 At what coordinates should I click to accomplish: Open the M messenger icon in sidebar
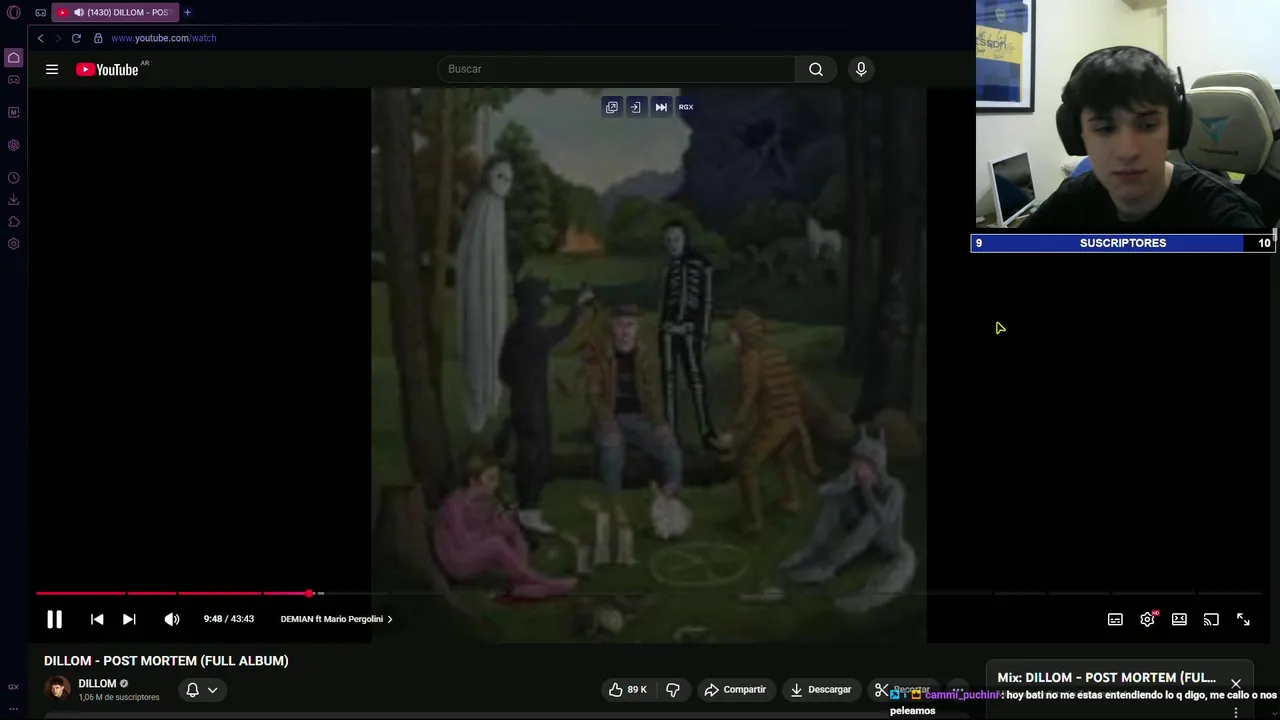pos(14,112)
